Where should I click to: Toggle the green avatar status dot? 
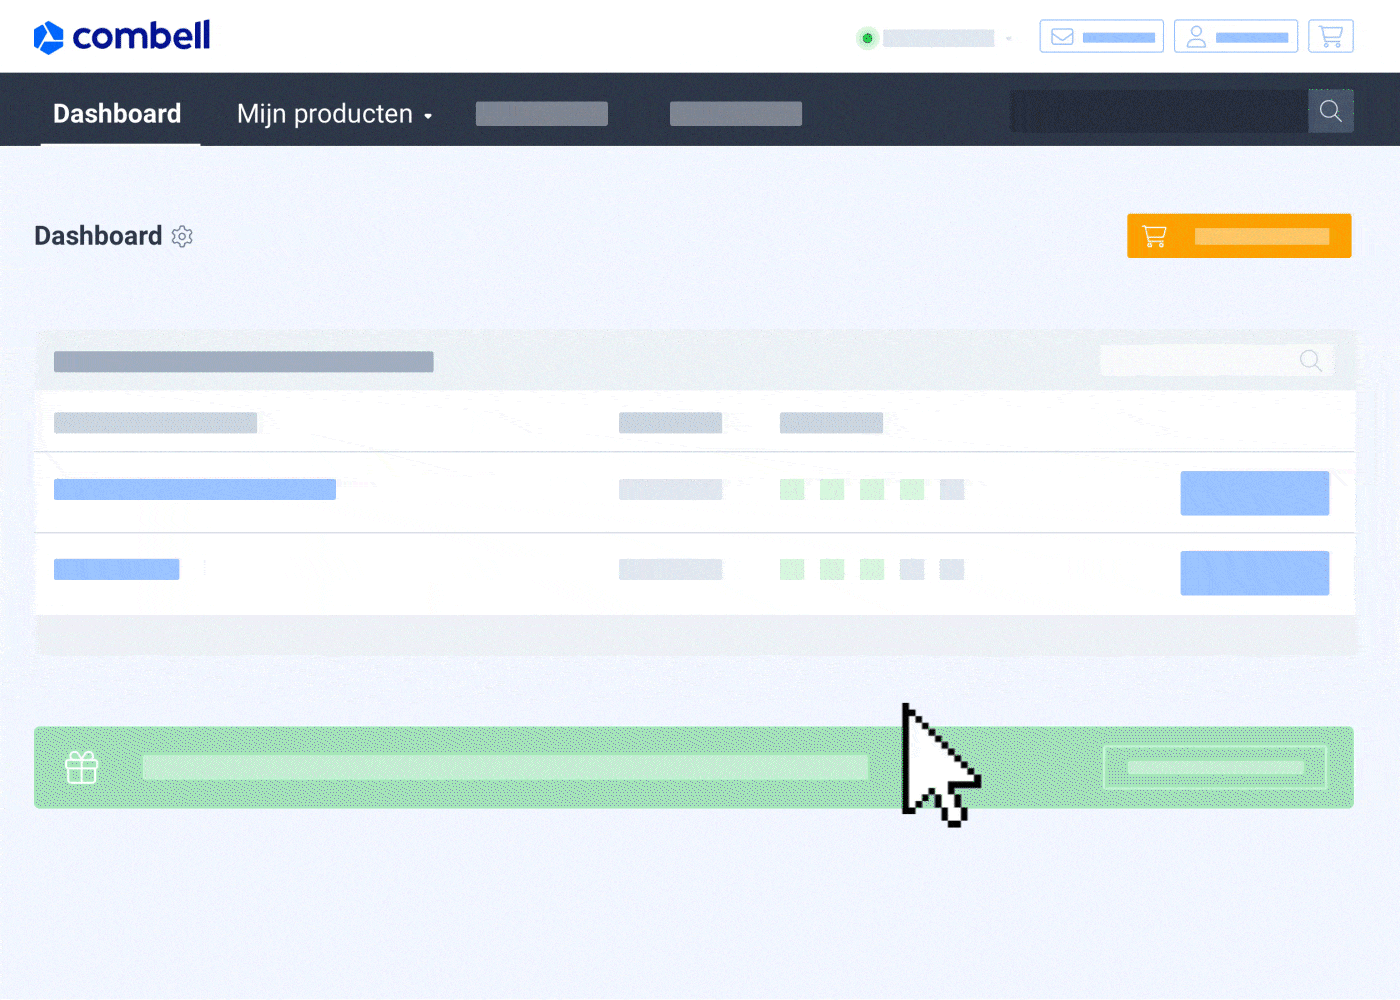pos(867,37)
